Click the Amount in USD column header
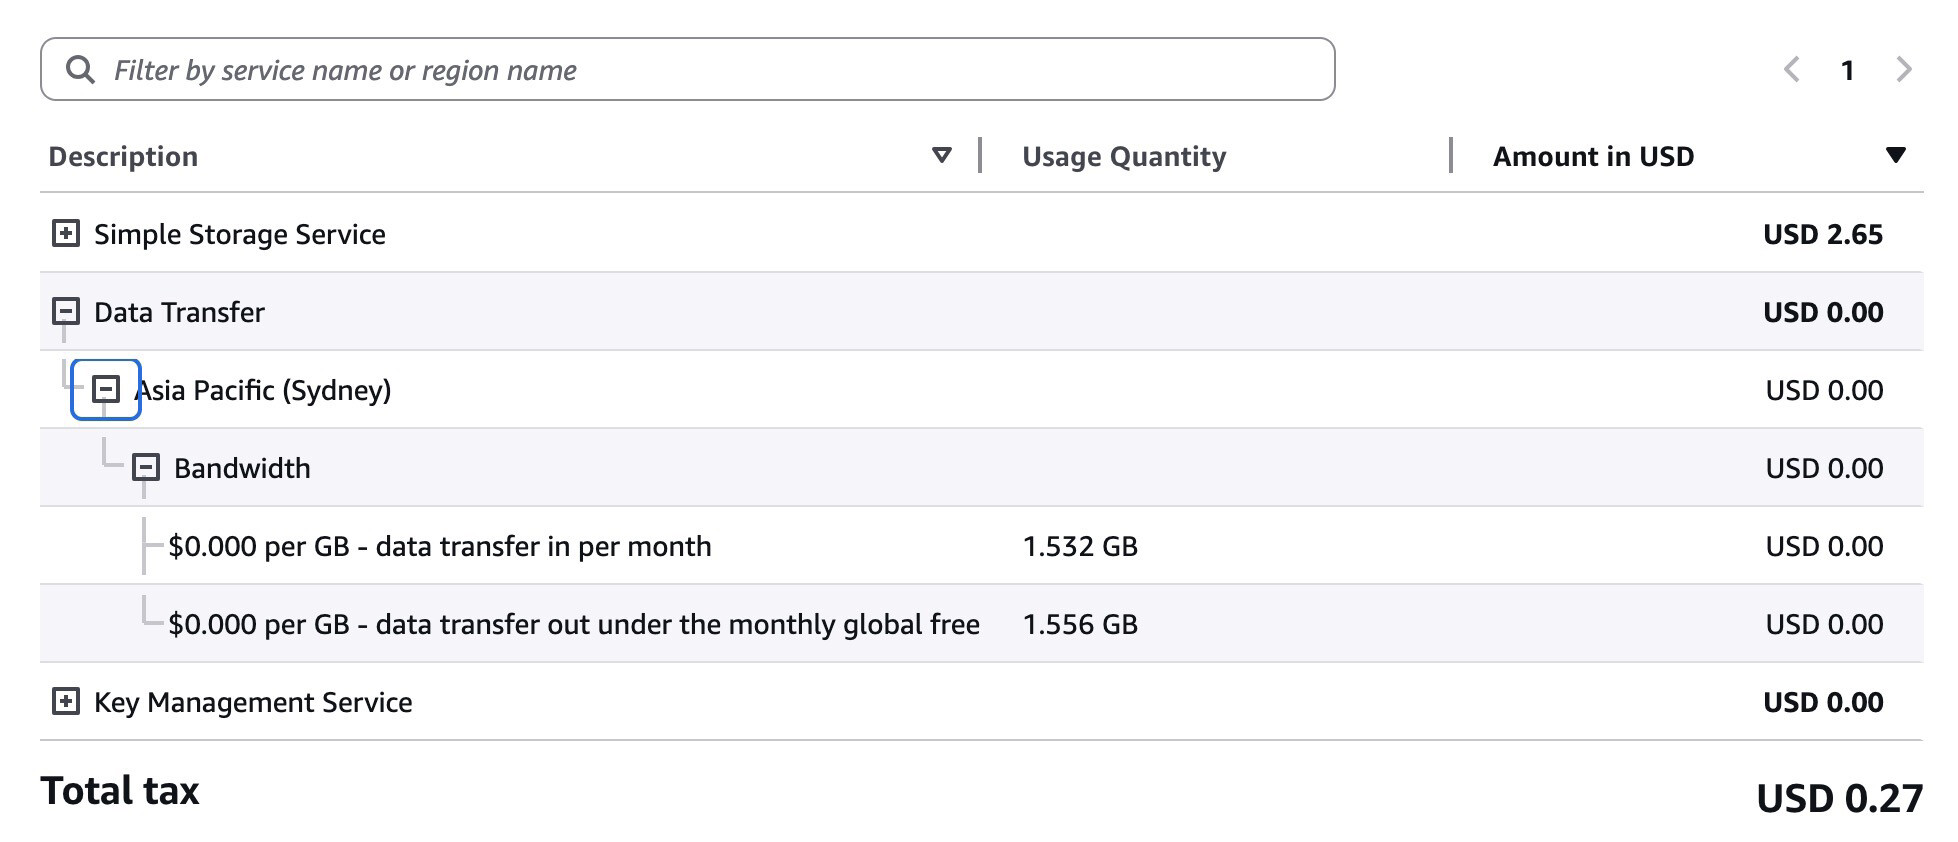The width and height of the screenshot is (1958, 842). point(1593,156)
